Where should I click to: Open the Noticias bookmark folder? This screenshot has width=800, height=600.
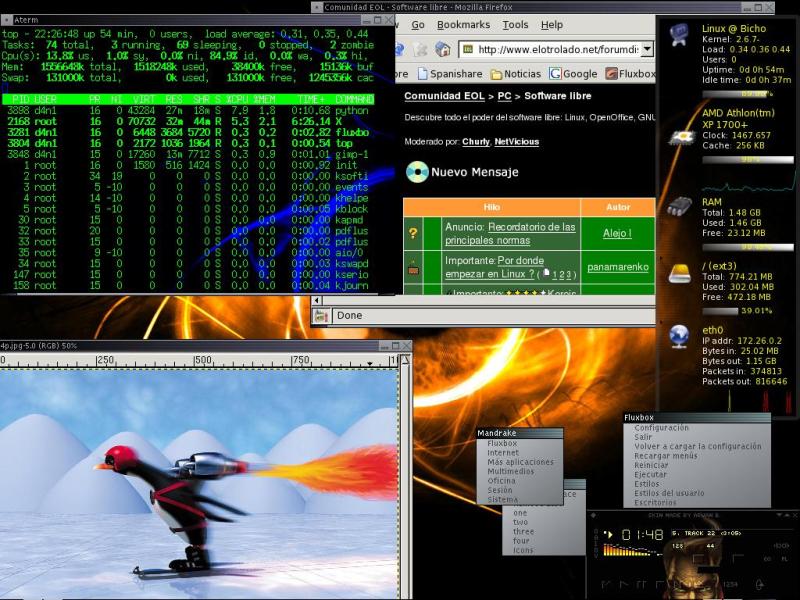[515, 74]
